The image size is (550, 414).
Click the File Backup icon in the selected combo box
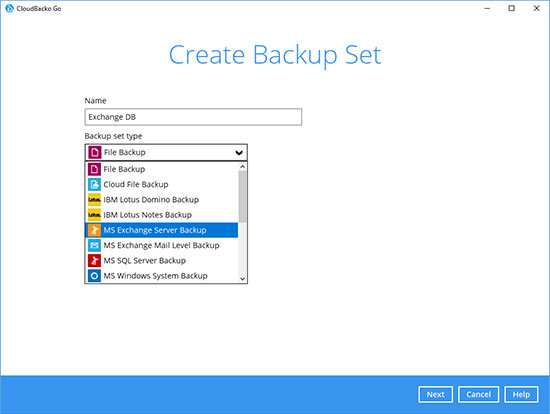click(94, 152)
